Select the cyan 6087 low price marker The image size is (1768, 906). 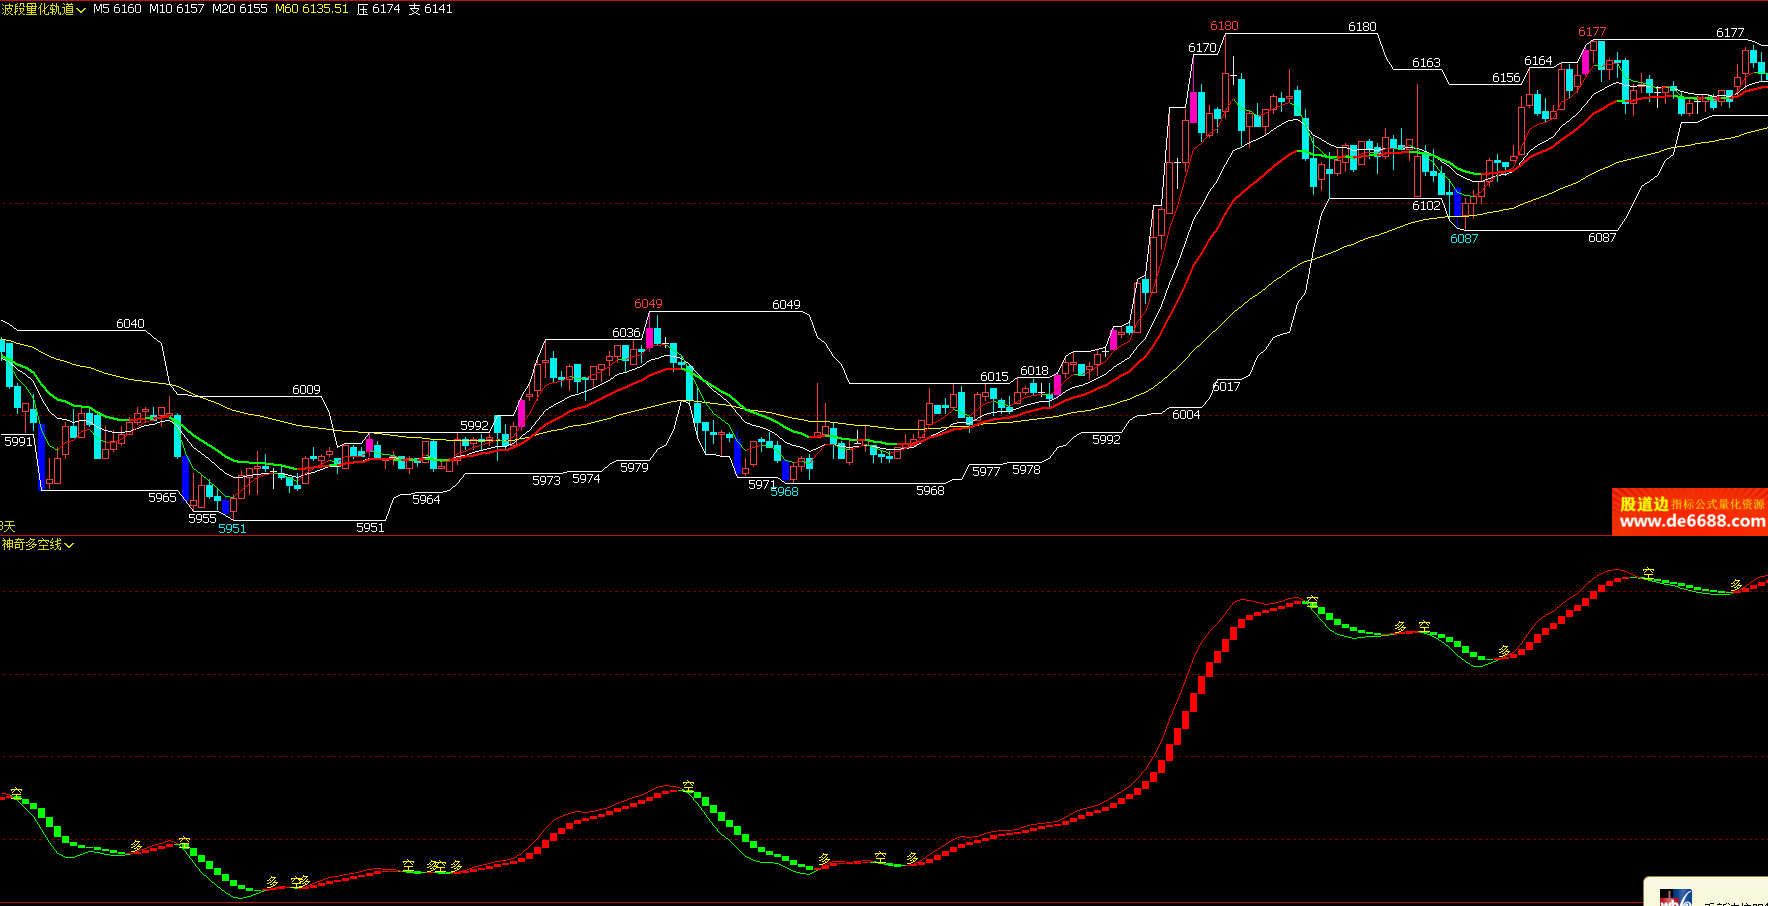point(1464,239)
